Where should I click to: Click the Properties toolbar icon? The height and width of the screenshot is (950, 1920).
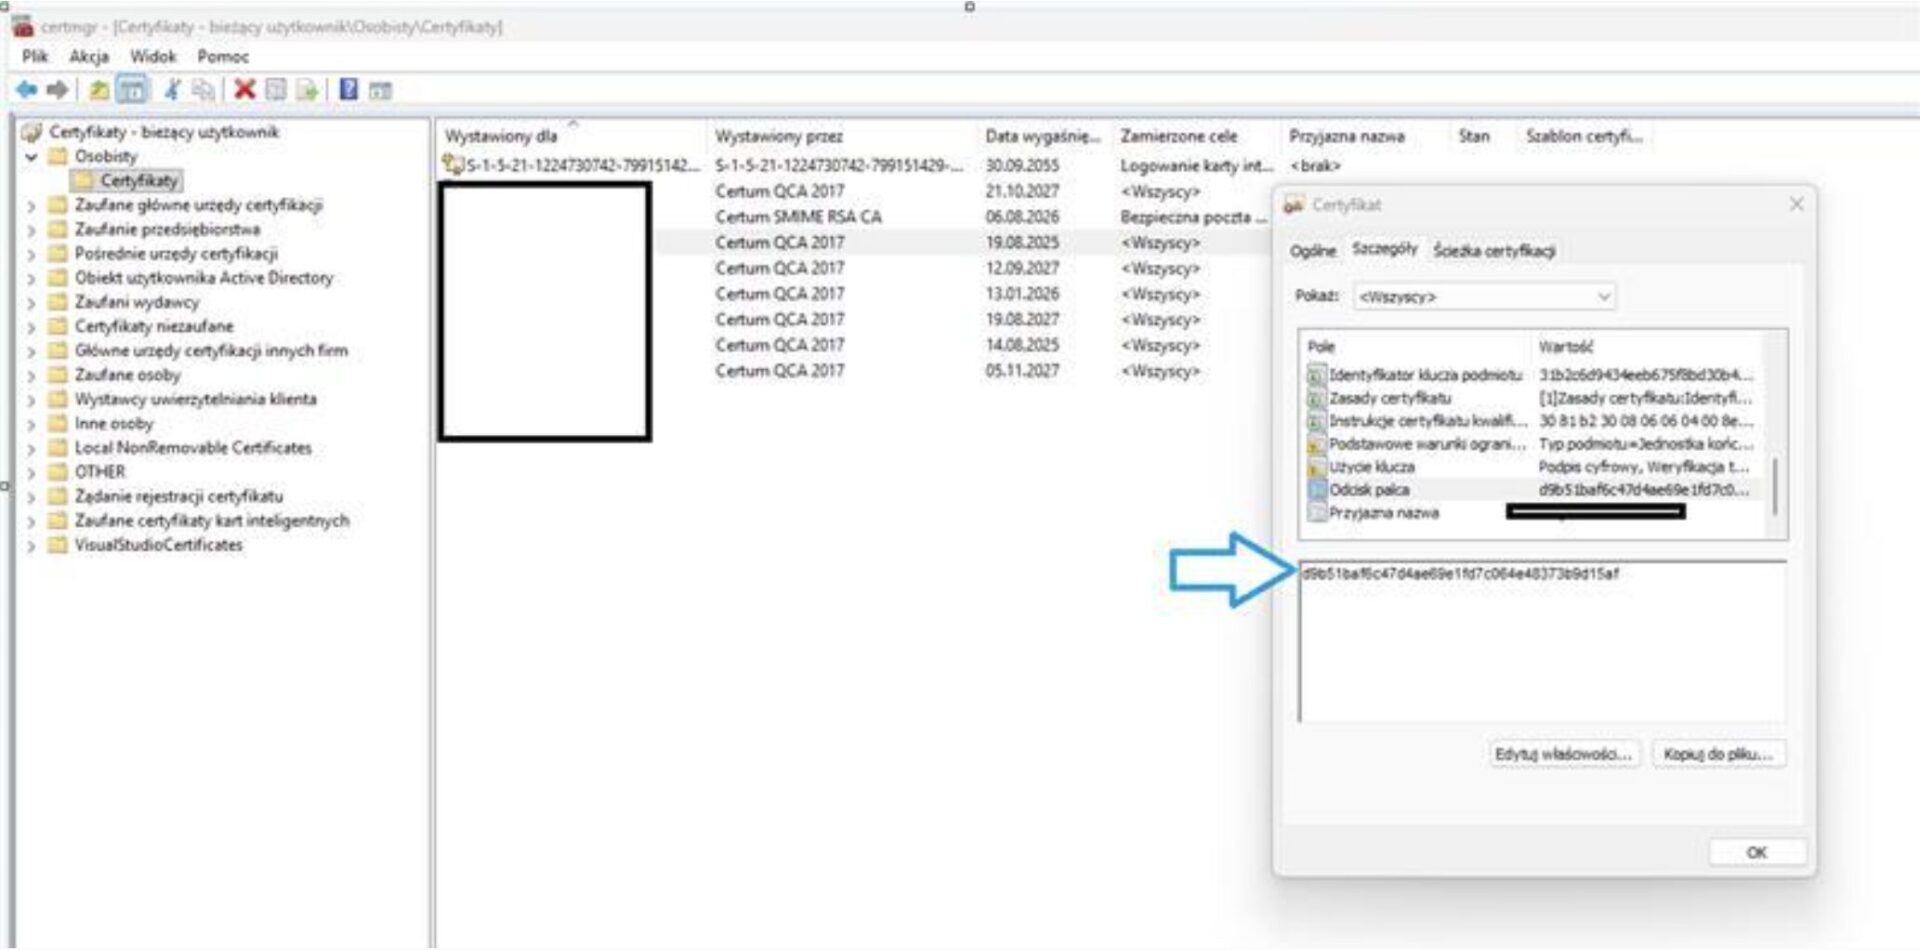276,90
